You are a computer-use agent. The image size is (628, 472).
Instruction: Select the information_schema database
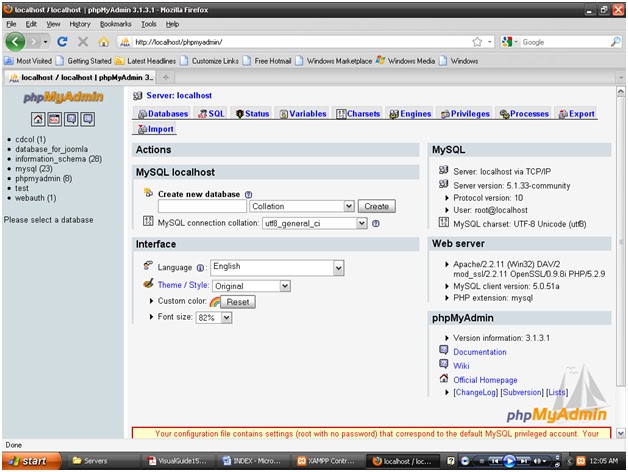pos(58,159)
